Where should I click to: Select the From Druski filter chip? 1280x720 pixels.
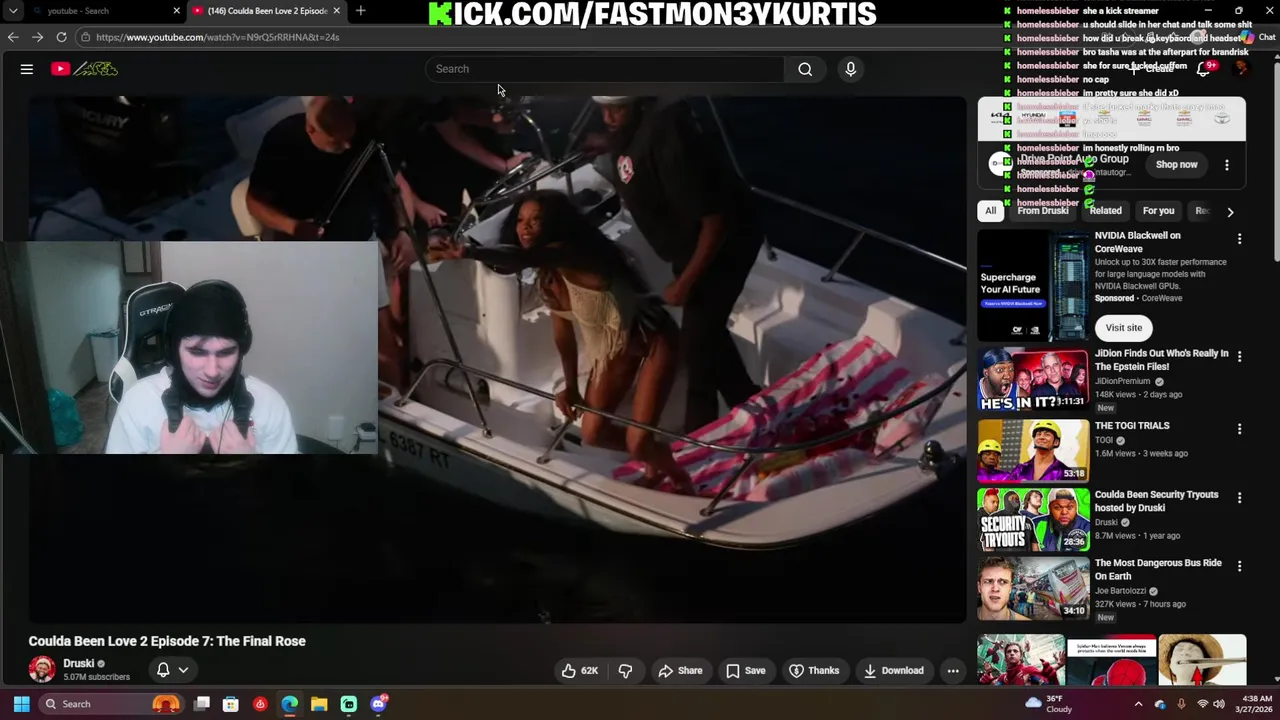click(1043, 211)
